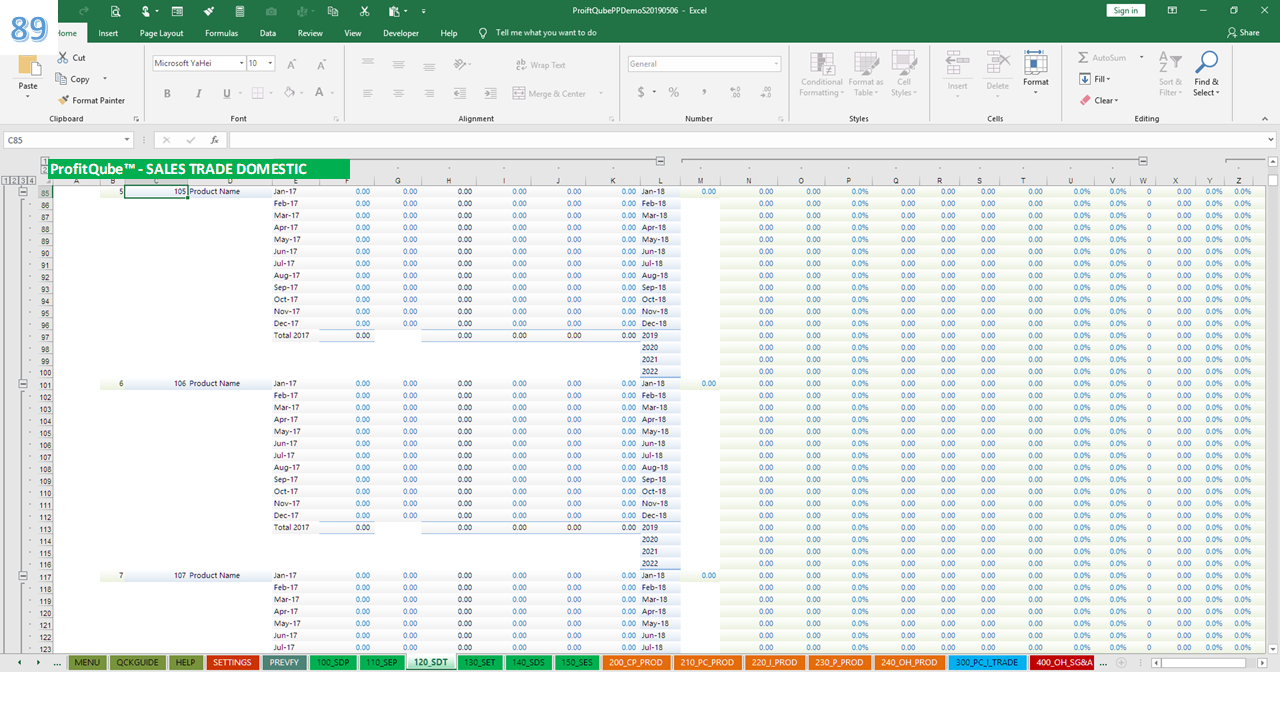
Task: Click the AutoSum sigma icon
Action: (1083, 58)
